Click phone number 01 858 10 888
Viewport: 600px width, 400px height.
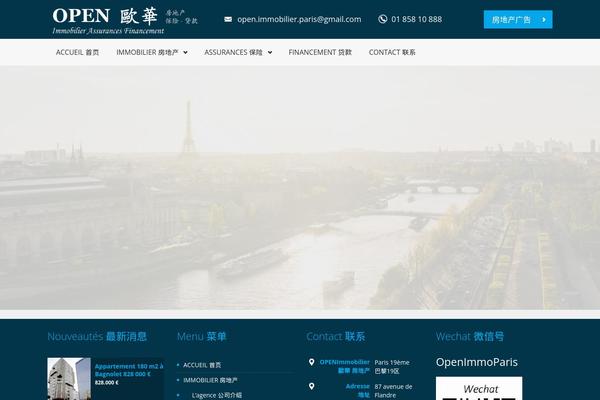416,19
